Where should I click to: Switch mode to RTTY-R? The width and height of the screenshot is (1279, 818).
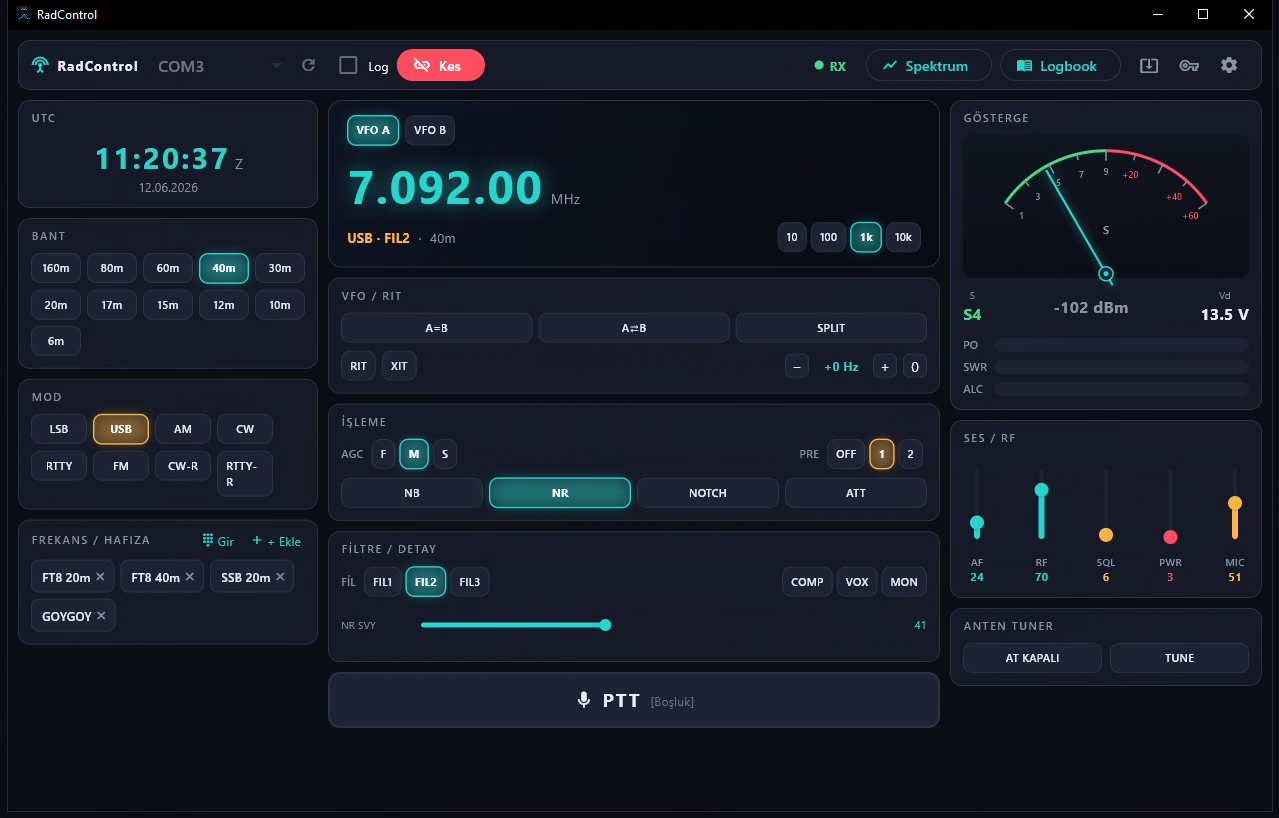tap(245, 473)
